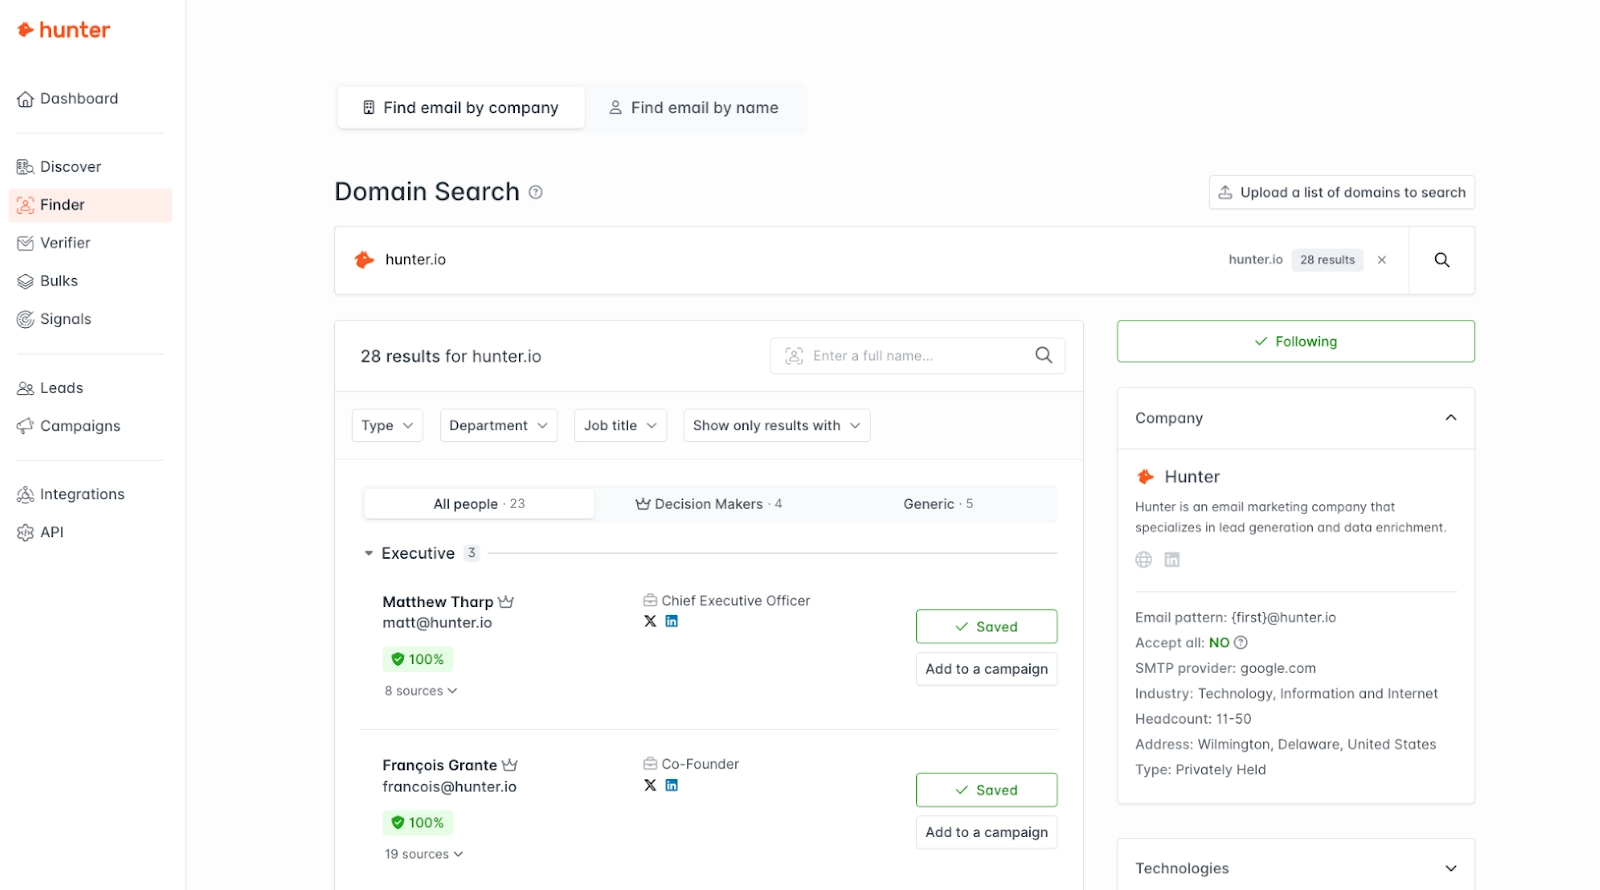Open Hunter company website globe icon
The image size is (1600, 890).
pos(1144,560)
